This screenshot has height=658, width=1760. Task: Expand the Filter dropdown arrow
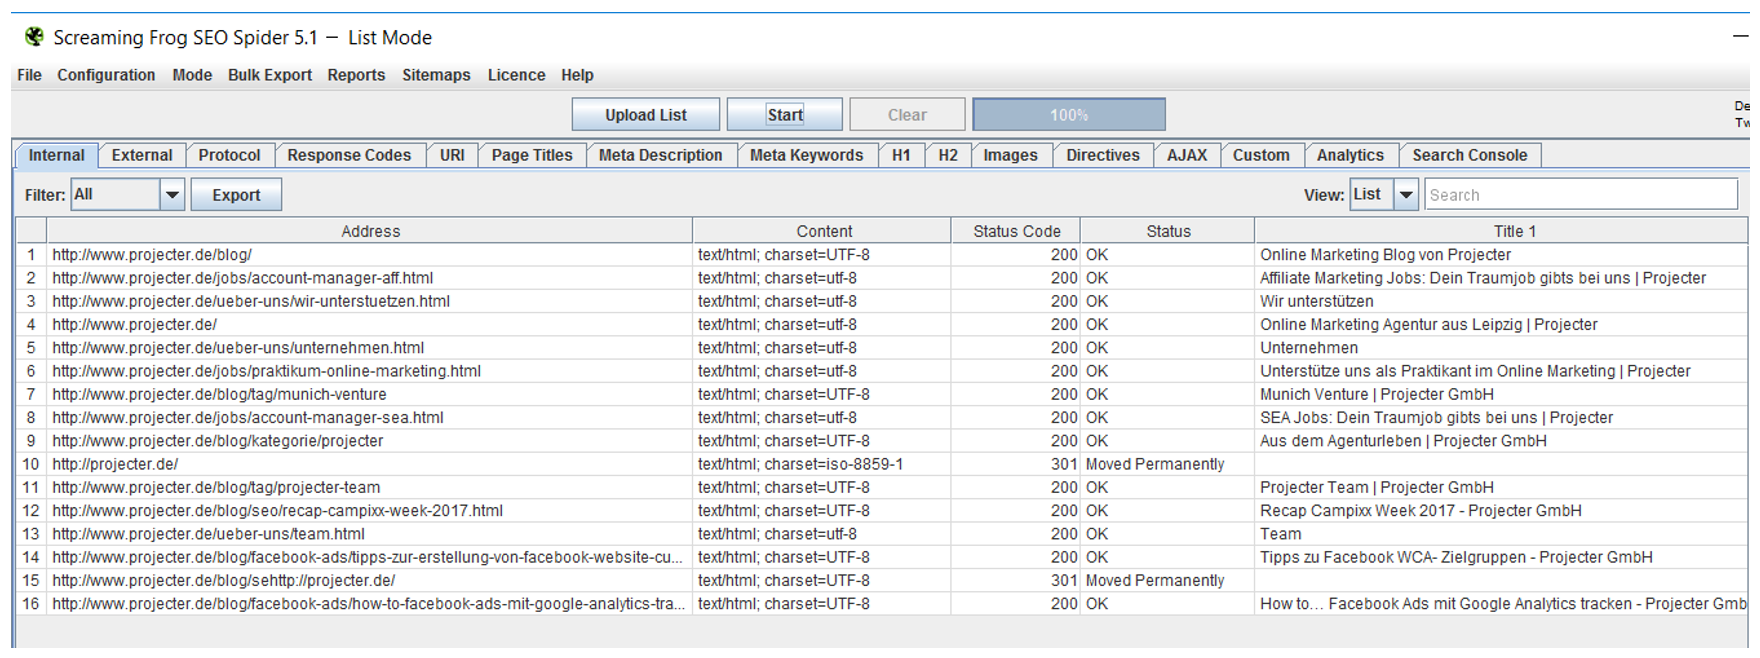172,195
